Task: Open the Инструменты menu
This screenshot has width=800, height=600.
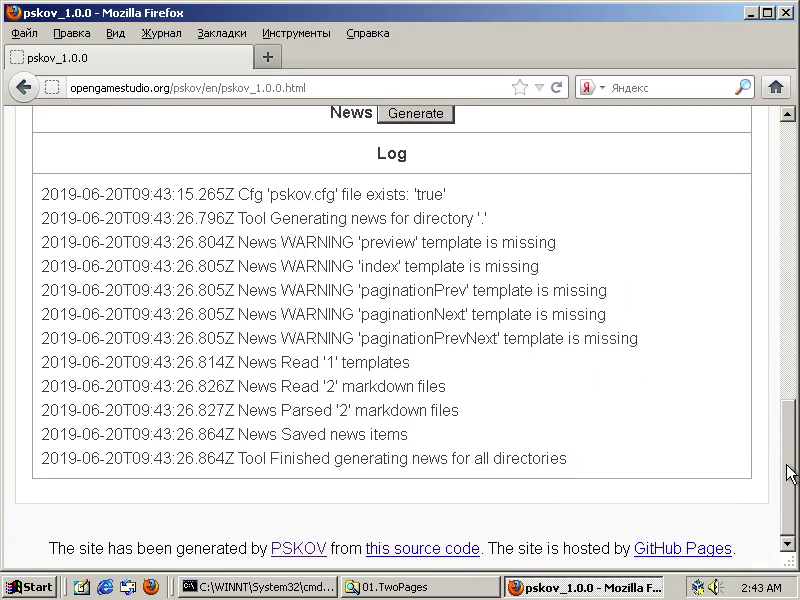Action: pos(296,33)
